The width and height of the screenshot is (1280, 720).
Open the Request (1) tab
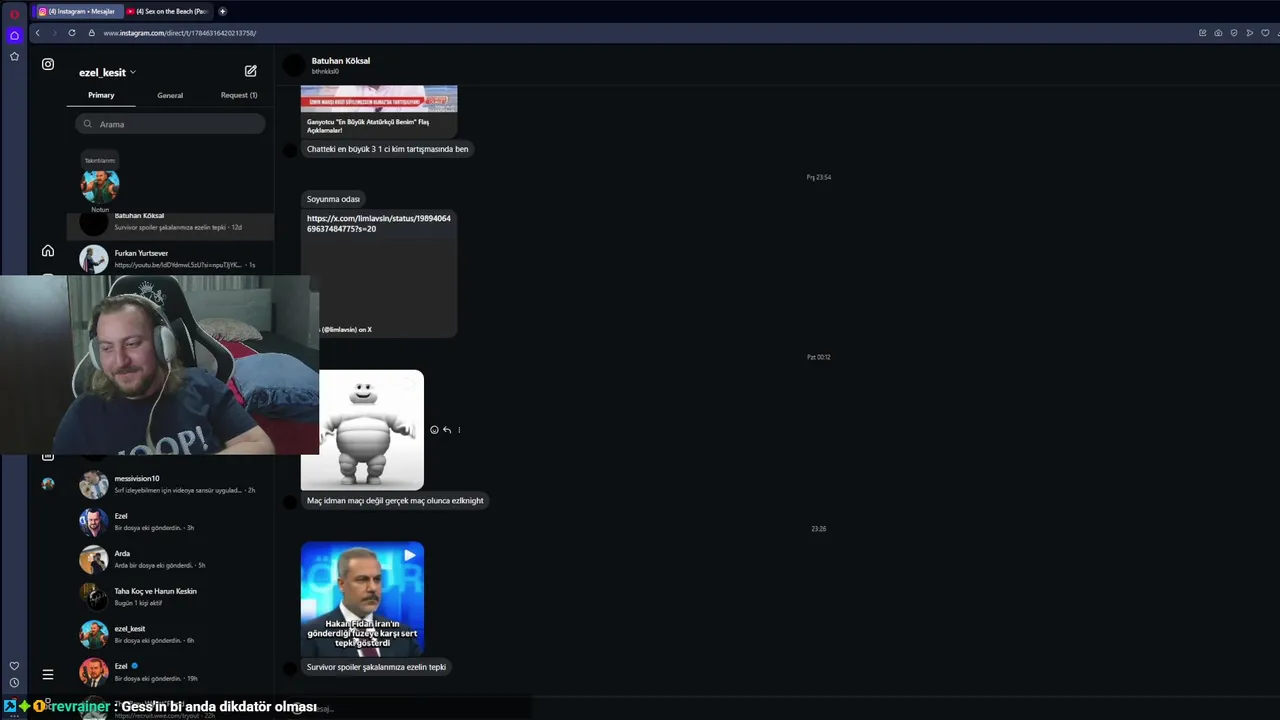239,95
